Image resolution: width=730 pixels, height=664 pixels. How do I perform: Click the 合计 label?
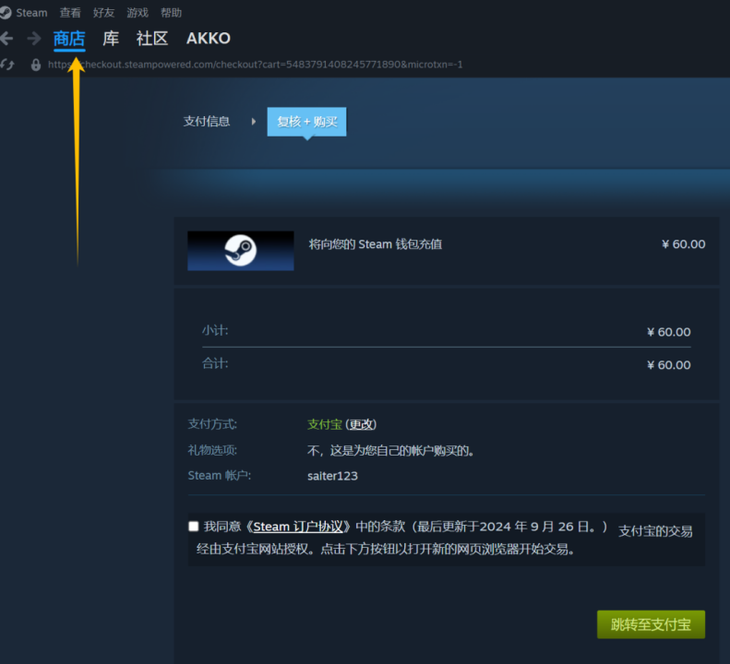[x=215, y=363]
